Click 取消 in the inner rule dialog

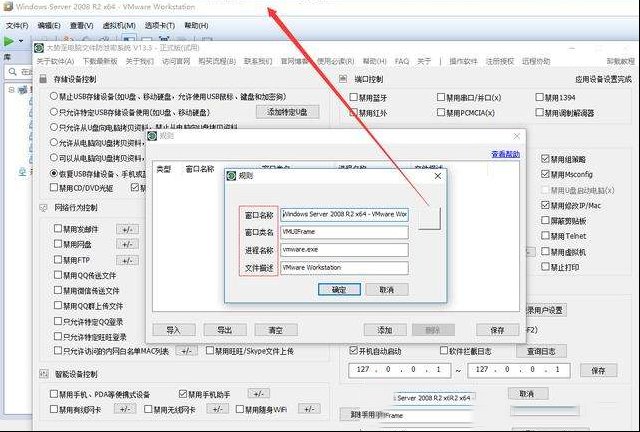pos(387,289)
